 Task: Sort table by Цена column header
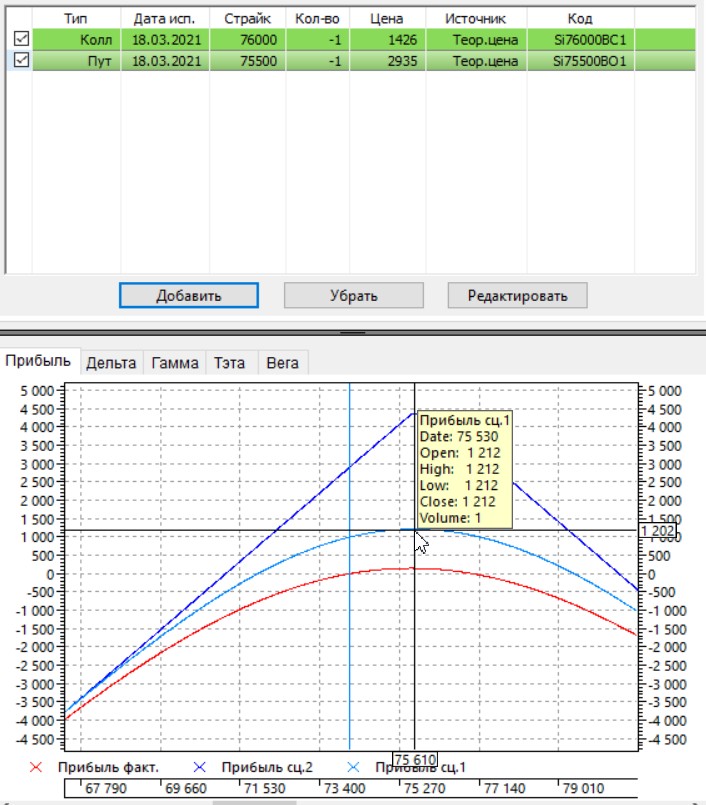click(x=385, y=18)
